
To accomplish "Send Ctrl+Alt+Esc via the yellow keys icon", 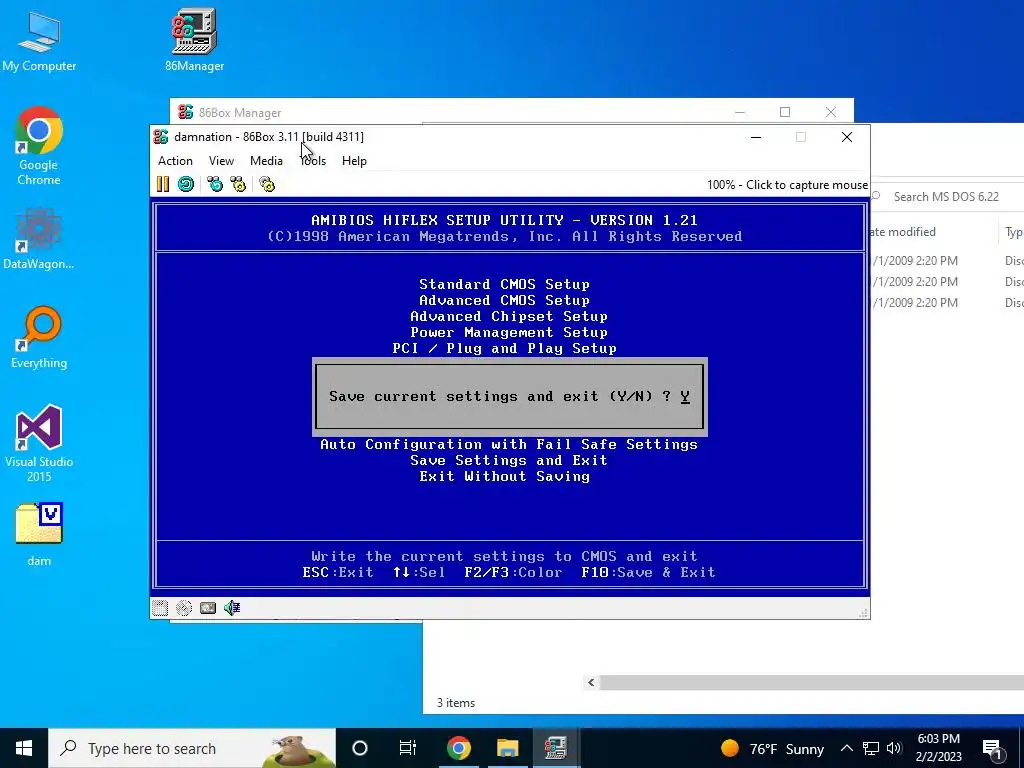I will tap(238, 184).
